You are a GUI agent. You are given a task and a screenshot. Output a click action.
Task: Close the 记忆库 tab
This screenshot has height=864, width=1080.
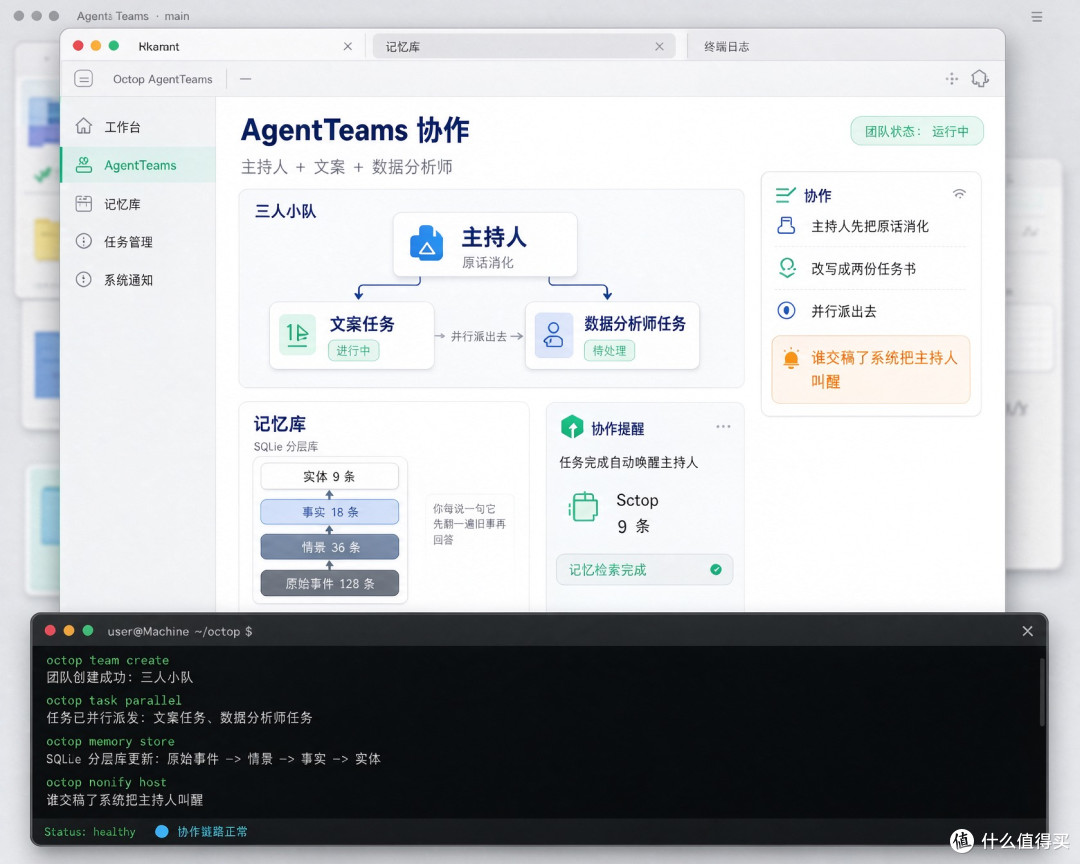click(659, 46)
